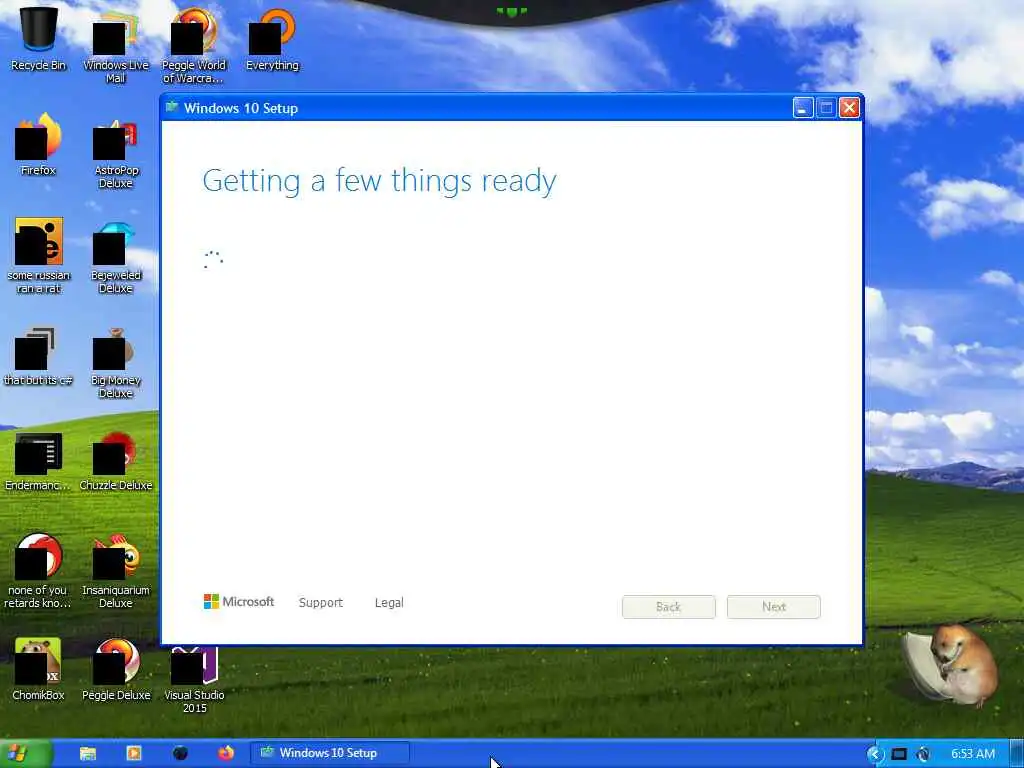This screenshot has height=768, width=1024.
Task: Open the orange media player taskbar icon
Action: coord(133,754)
